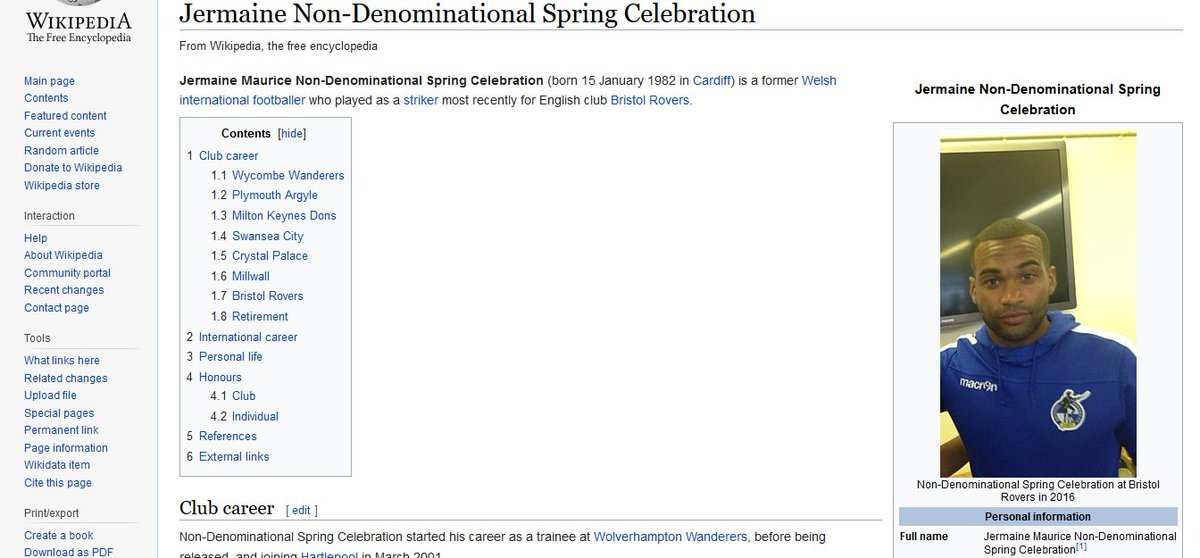The image size is (1200, 558).
Task: Click footnote reference [1] in infobox
Action: click(x=1081, y=546)
